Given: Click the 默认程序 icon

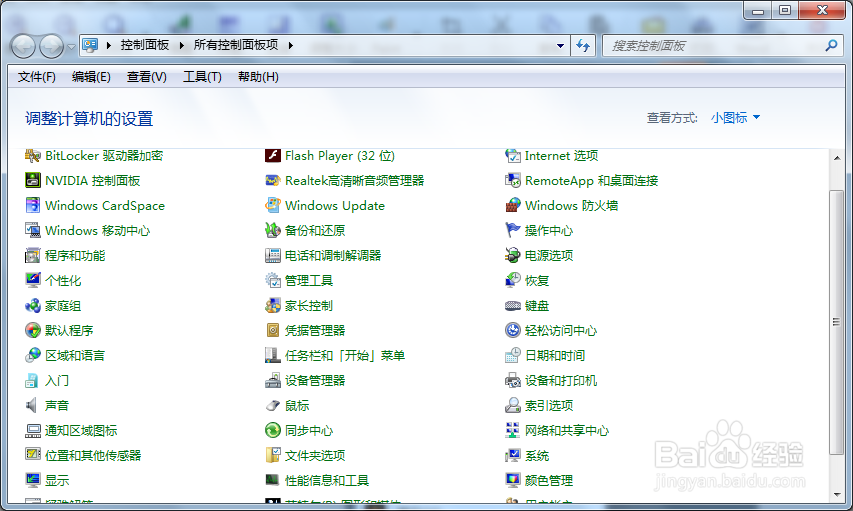Looking at the screenshot, I should point(33,330).
